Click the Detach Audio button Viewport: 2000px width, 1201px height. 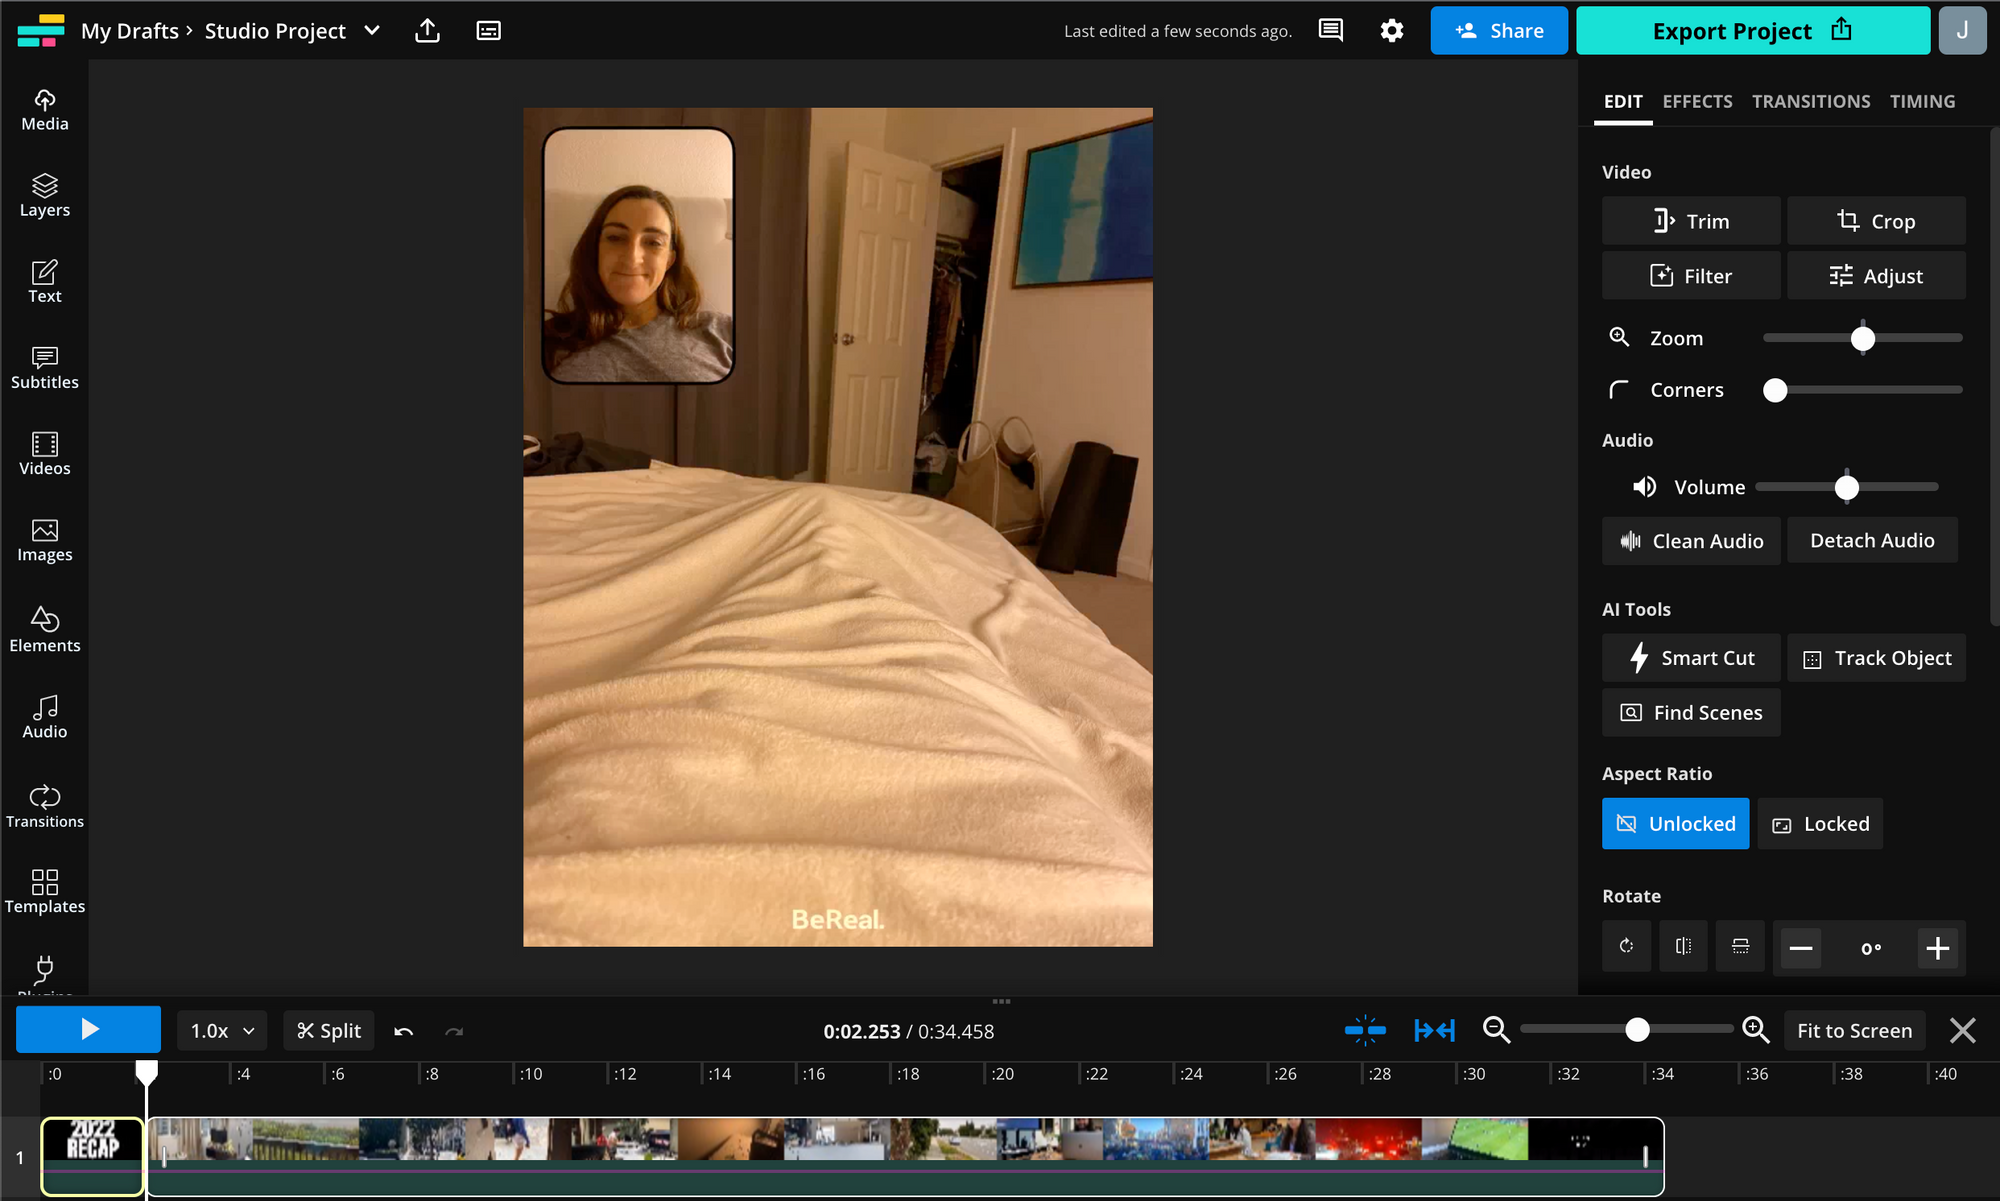coord(1872,540)
